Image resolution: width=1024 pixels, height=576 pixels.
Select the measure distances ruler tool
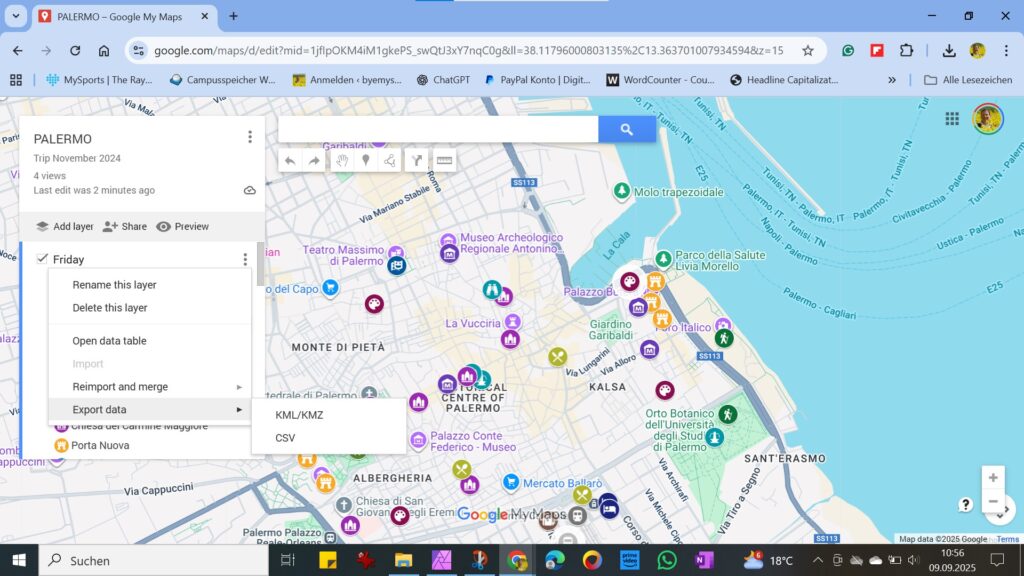pos(444,160)
